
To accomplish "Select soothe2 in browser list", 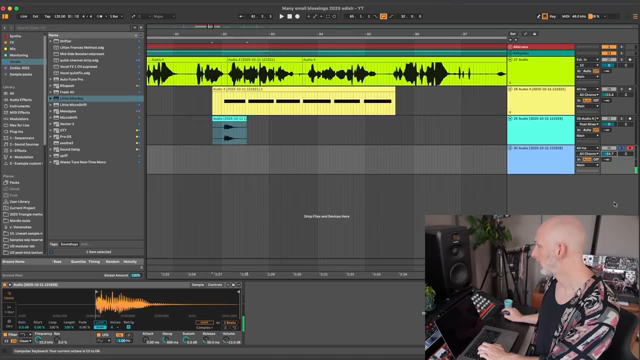I will click(x=67, y=143).
